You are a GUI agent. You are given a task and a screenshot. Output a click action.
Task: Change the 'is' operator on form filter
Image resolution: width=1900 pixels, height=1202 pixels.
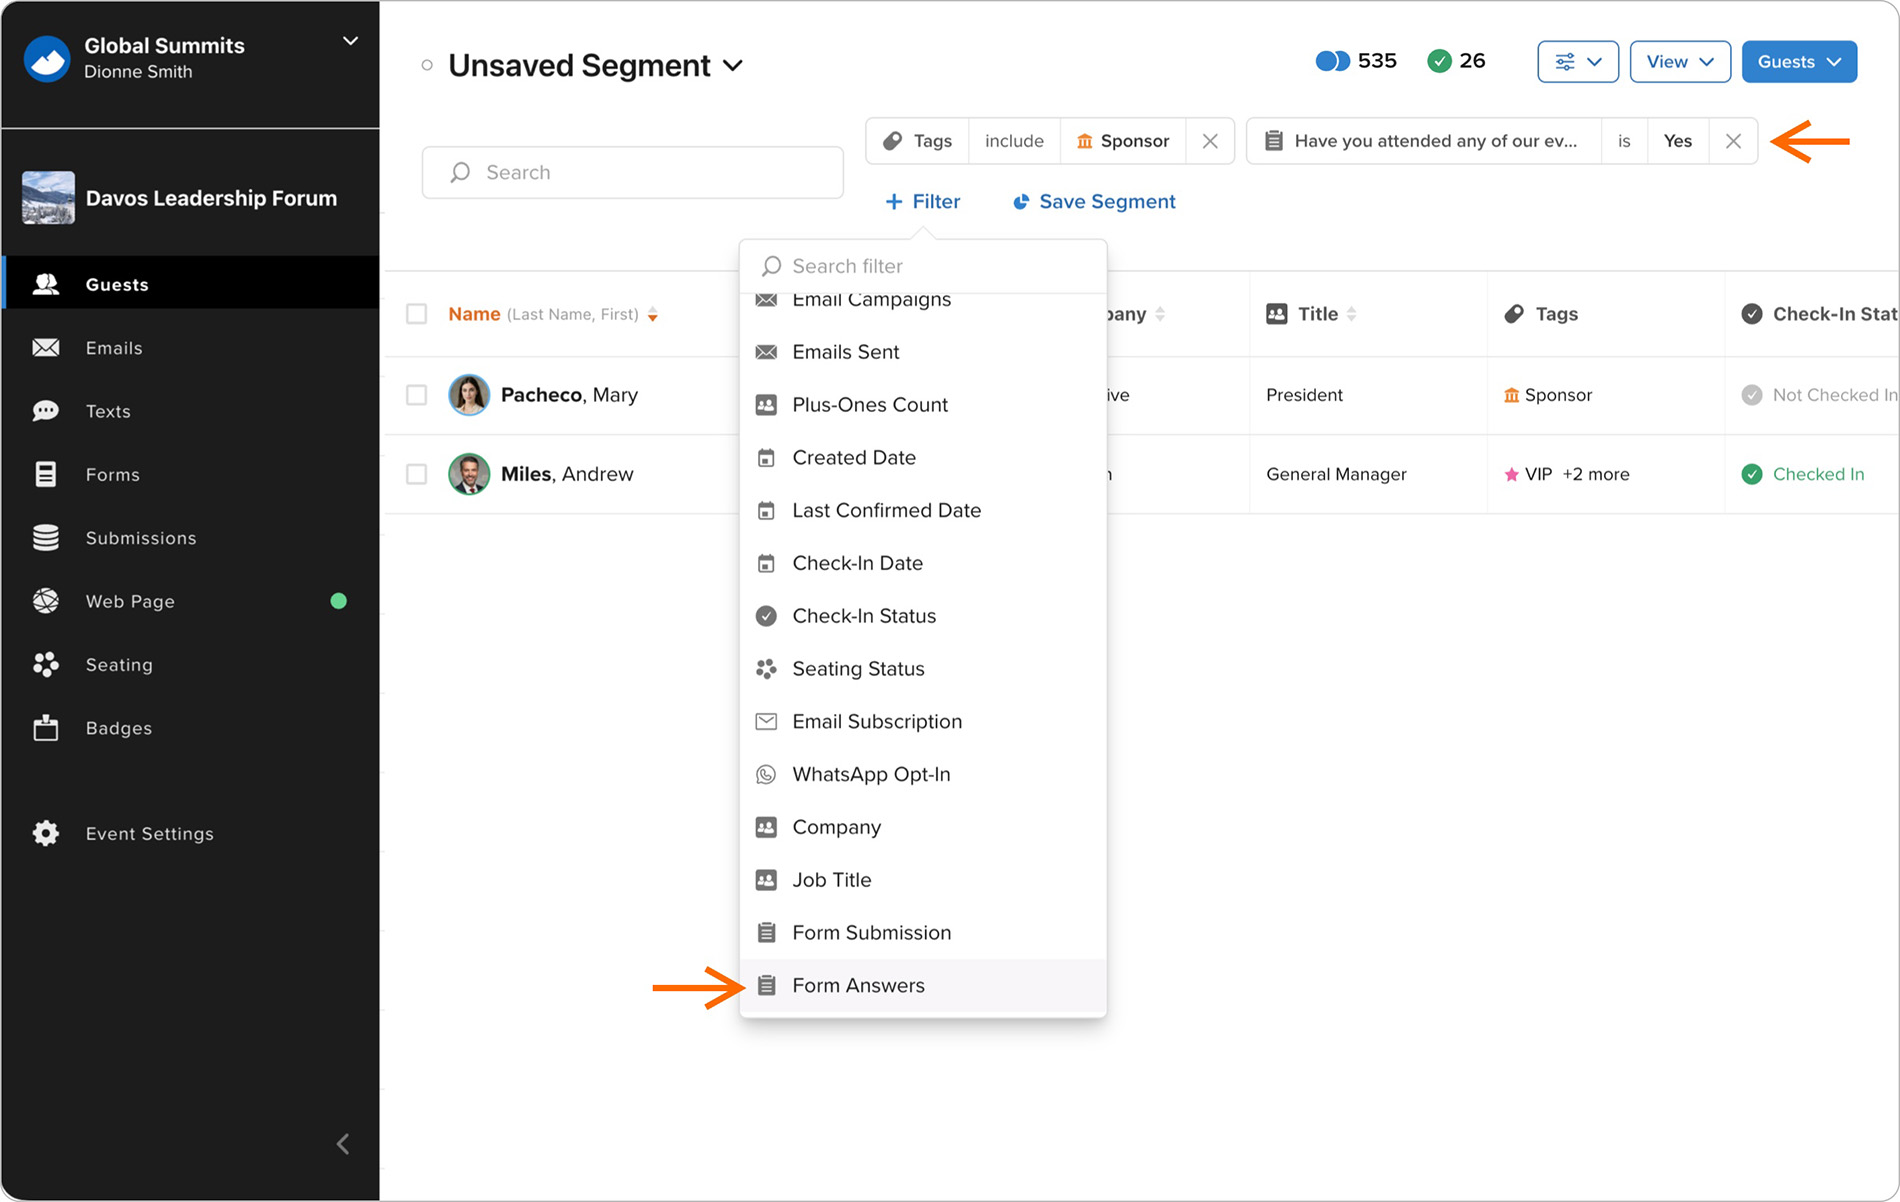[x=1624, y=141]
